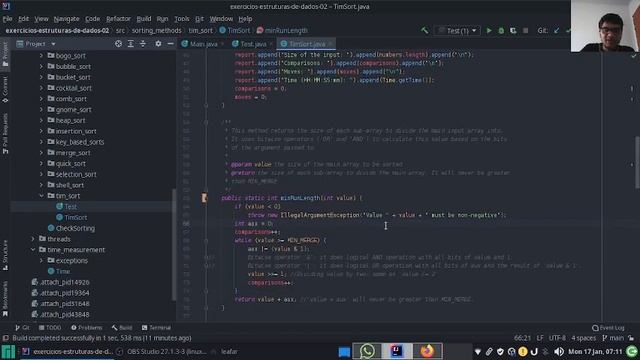Click the bookmark marker next to the minRunLength line

point(204,198)
